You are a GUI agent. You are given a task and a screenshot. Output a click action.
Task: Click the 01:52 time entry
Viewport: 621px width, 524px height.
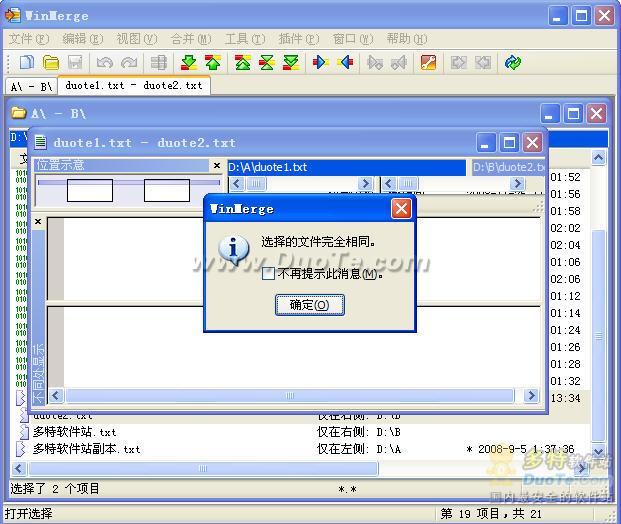(565, 177)
